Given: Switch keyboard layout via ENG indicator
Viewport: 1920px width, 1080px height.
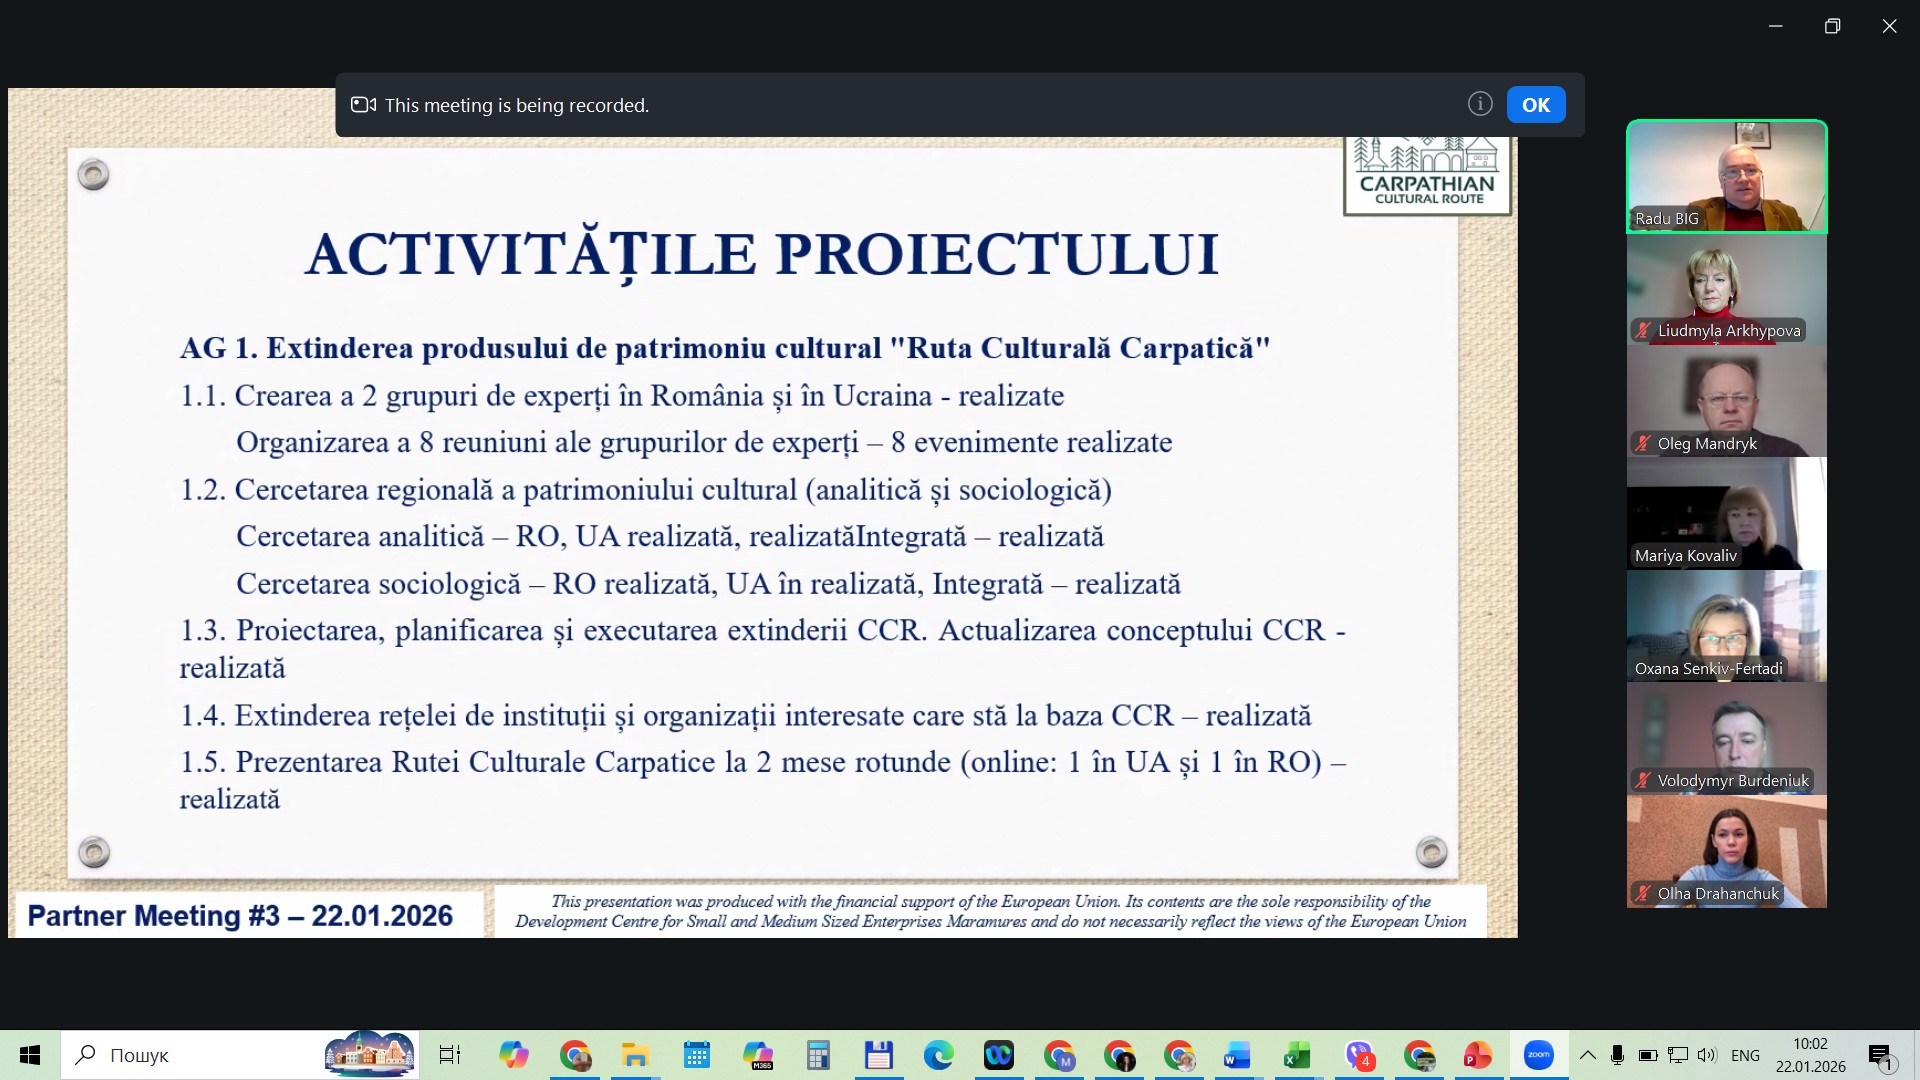Looking at the screenshot, I should coord(1746,1055).
